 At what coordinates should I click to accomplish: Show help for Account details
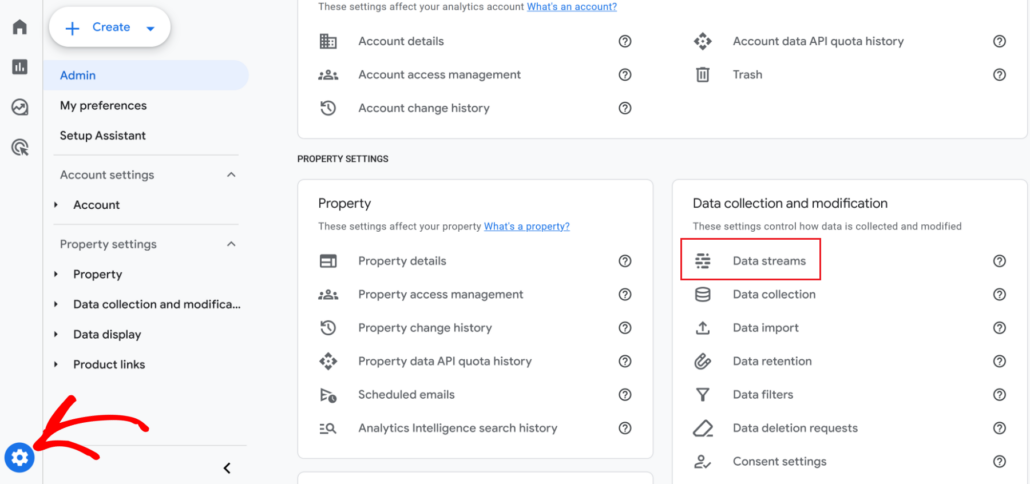tap(625, 41)
